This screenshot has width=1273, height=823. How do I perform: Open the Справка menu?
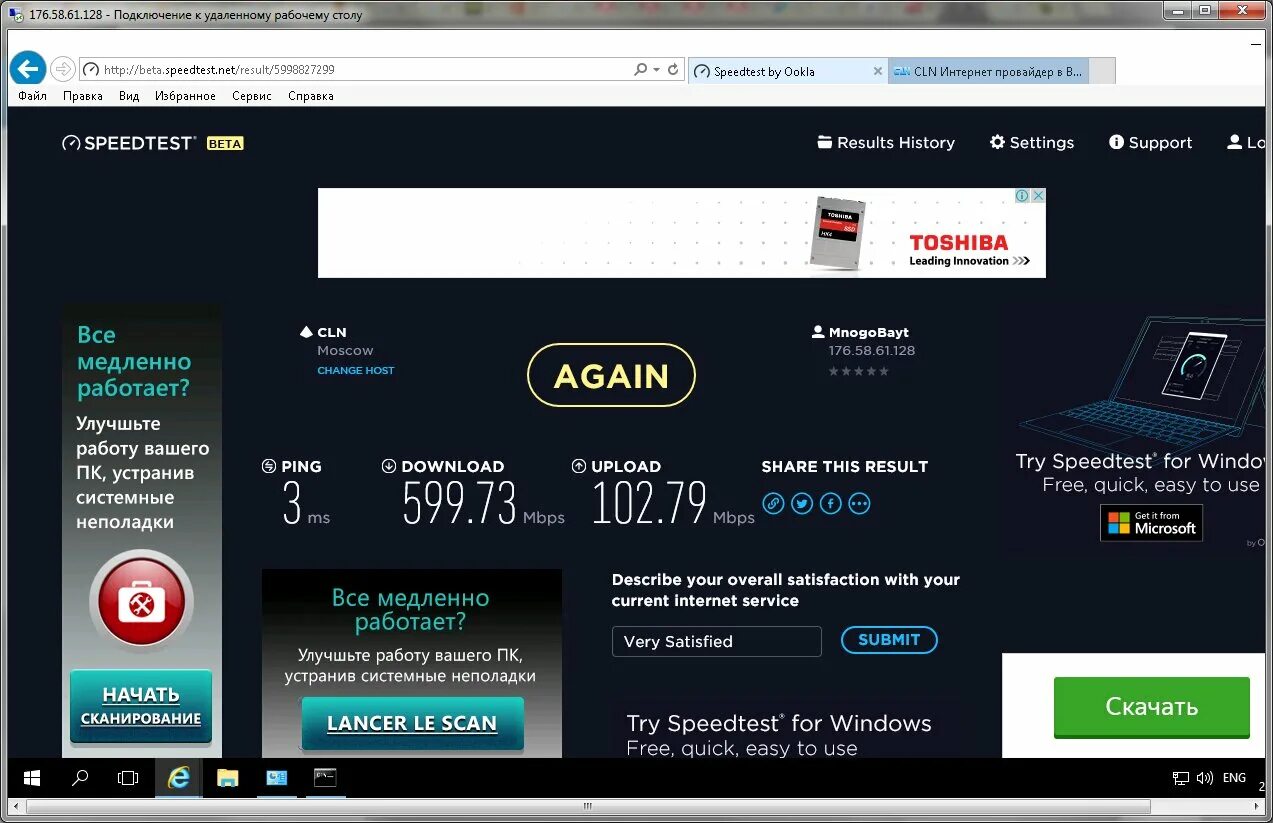tap(310, 96)
